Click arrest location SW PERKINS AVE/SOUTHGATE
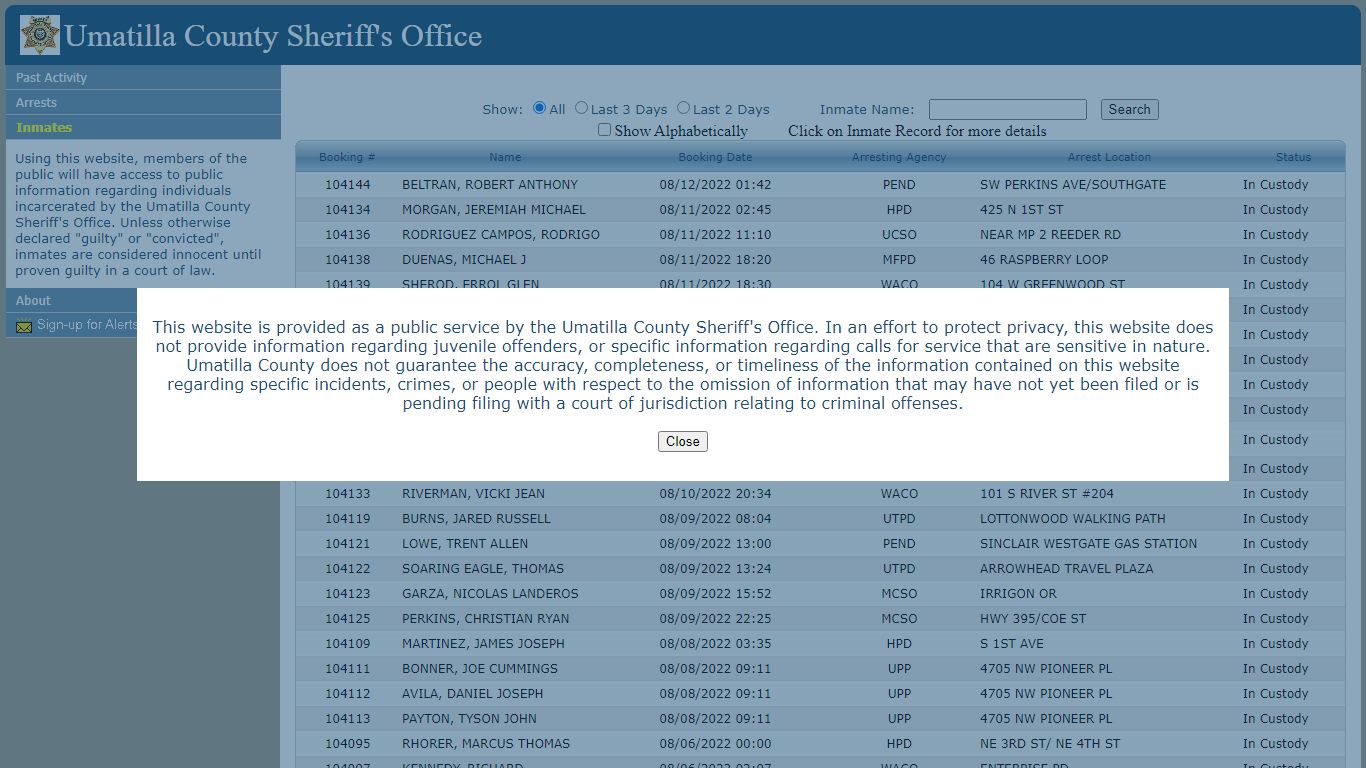1366x768 pixels. [1073, 184]
